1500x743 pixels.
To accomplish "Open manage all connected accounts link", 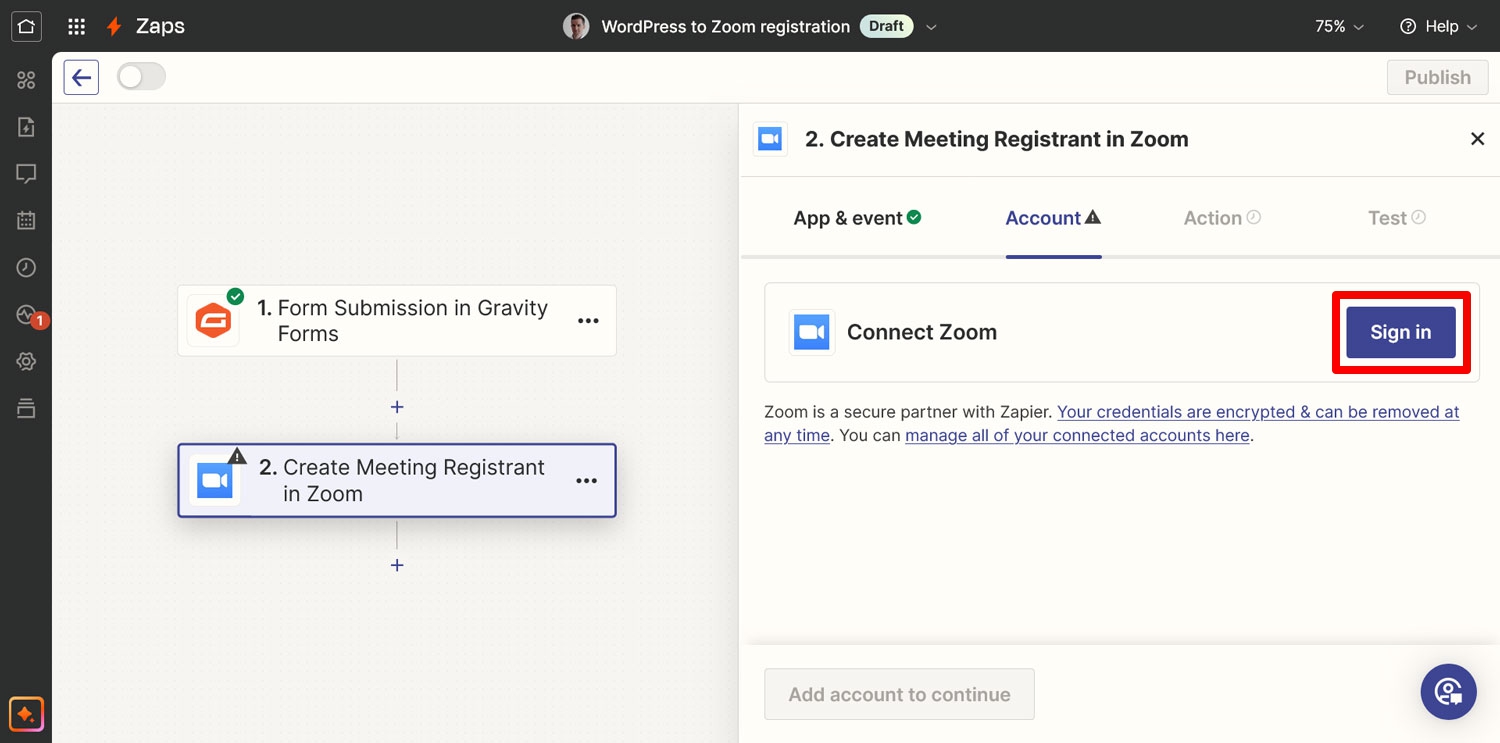I will 1077,435.
